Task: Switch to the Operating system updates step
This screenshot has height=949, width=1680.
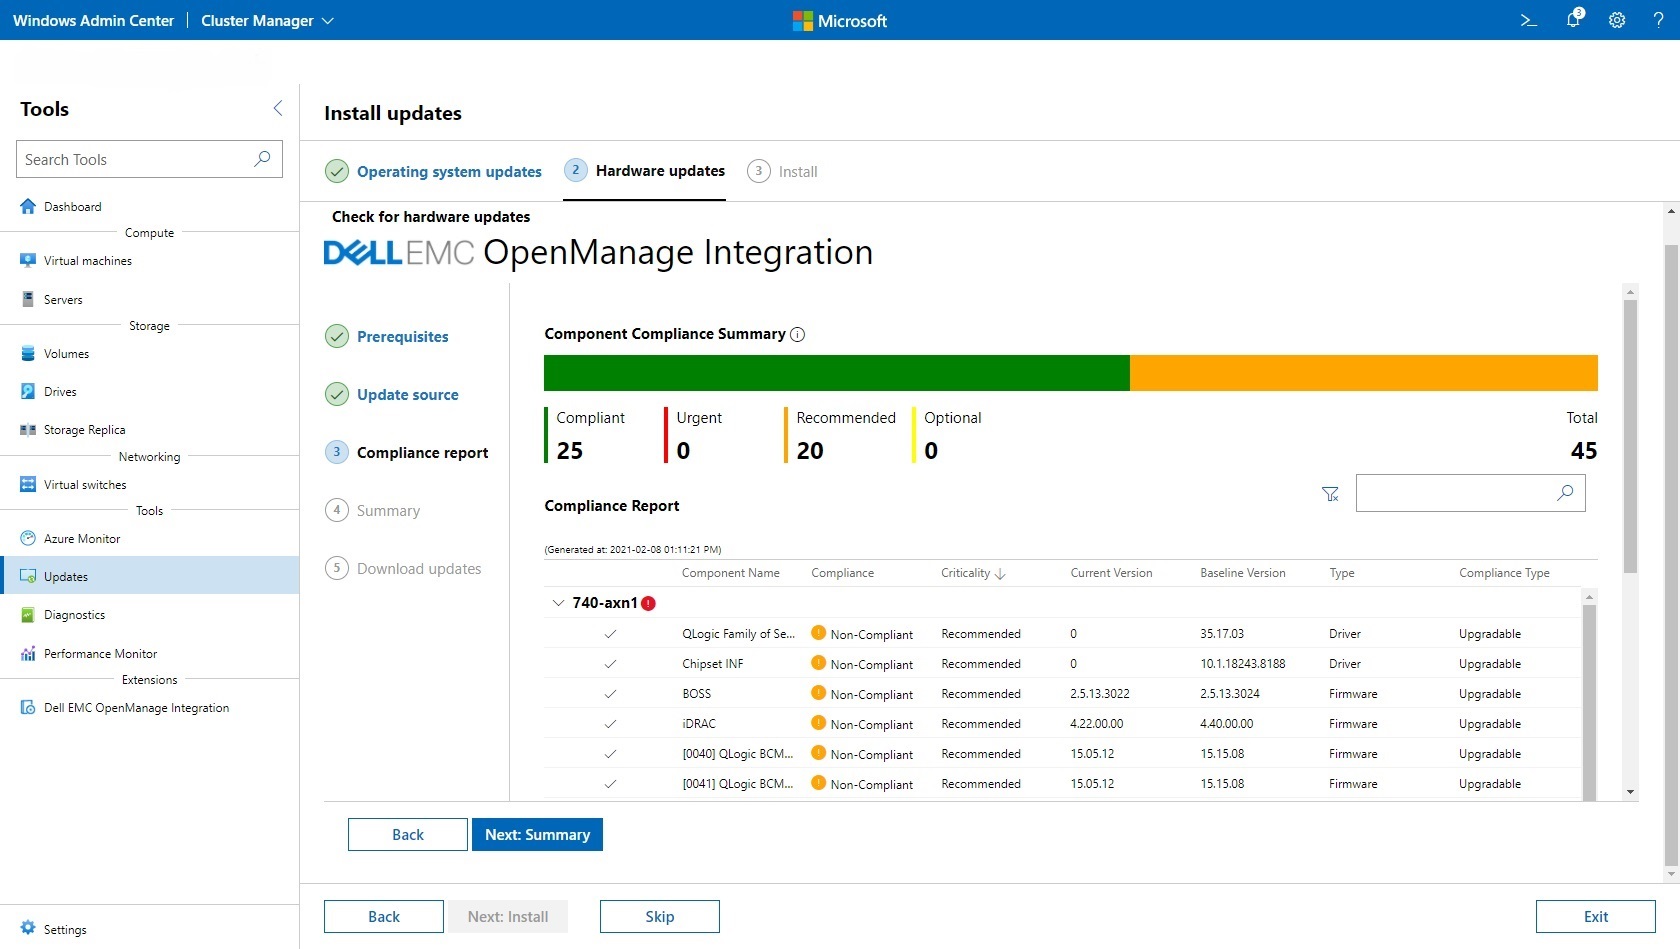Action: pos(448,171)
